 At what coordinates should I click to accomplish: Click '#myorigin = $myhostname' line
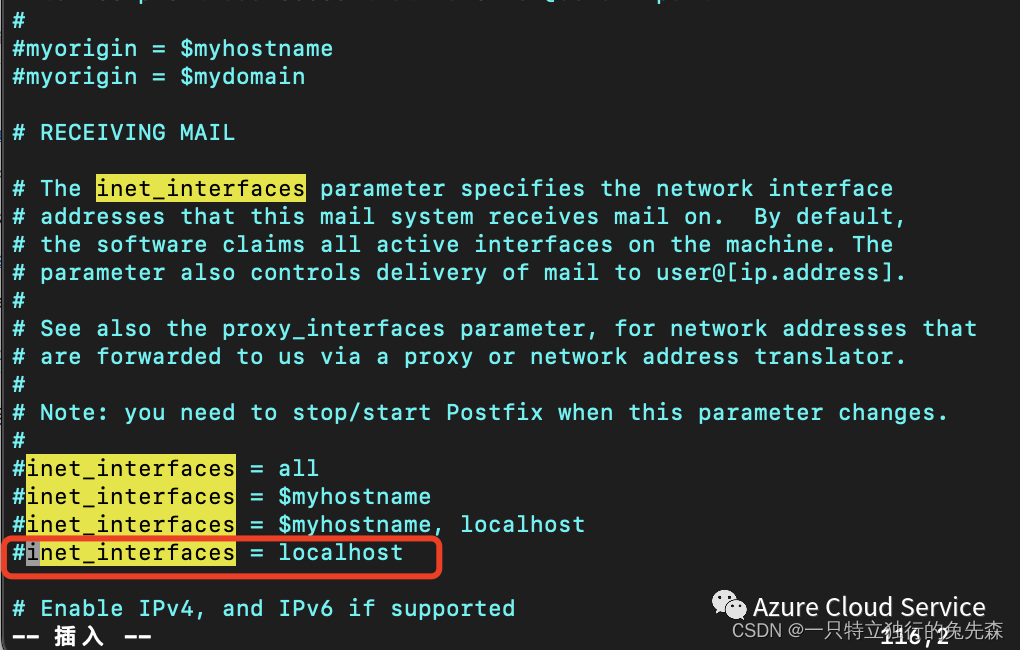click(x=172, y=49)
